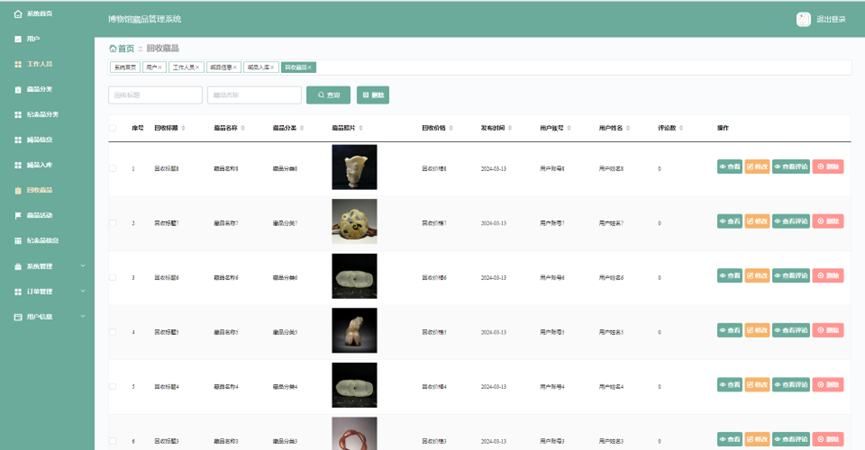The image size is (865, 450).
Task: Open 纪念品信息 in the sidebar
Action: point(36,240)
